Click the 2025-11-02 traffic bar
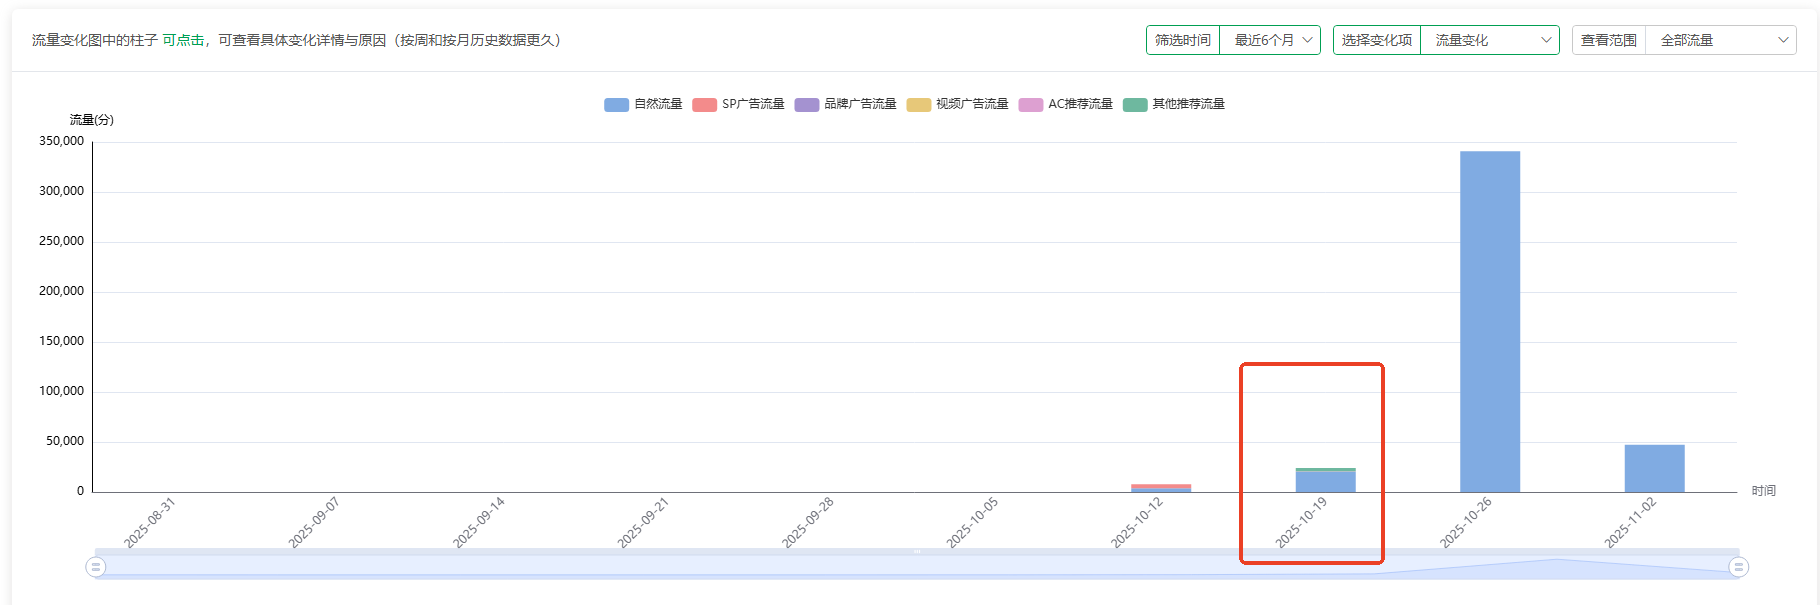 tap(1654, 468)
